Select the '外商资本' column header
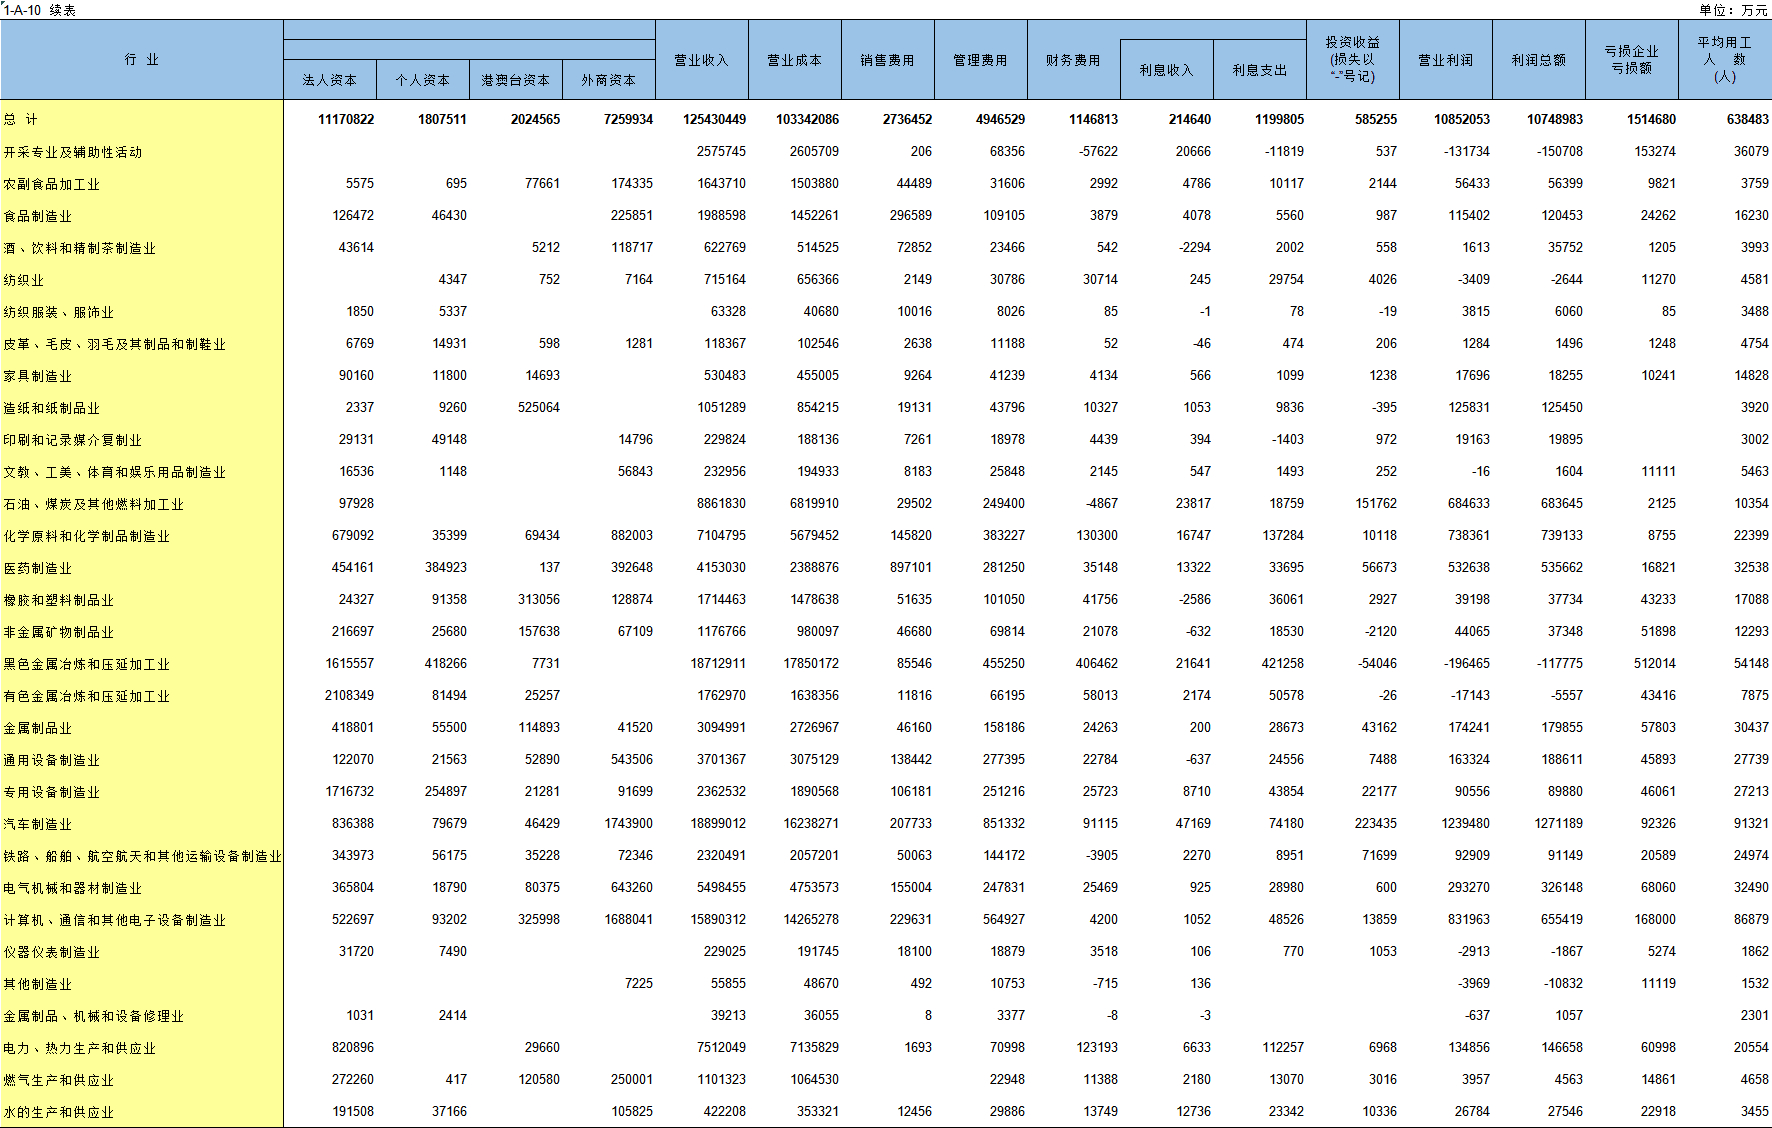Image resolution: width=1772 pixels, height=1128 pixels. (x=609, y=80)
